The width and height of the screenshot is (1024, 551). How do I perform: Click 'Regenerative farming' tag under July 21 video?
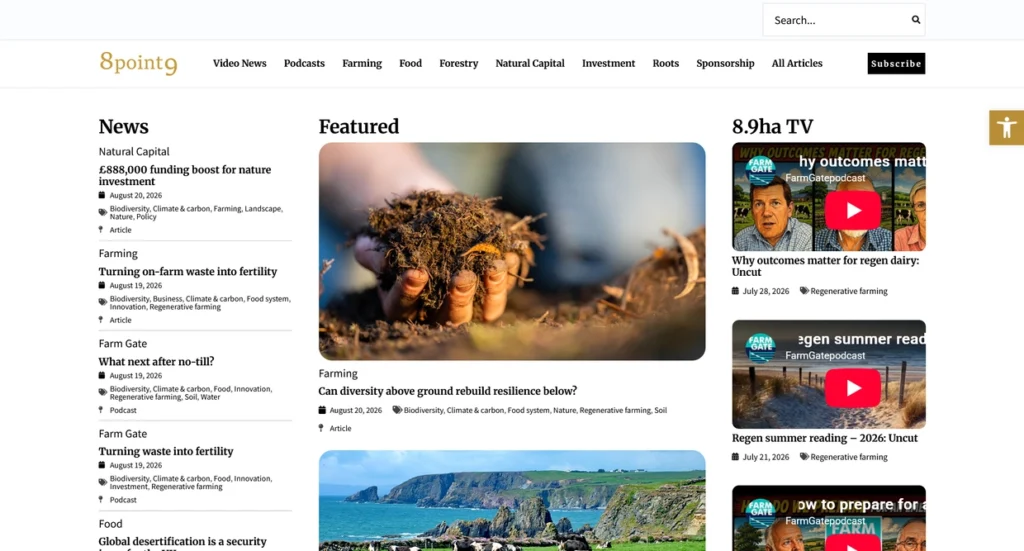click(x=849, y=457)
